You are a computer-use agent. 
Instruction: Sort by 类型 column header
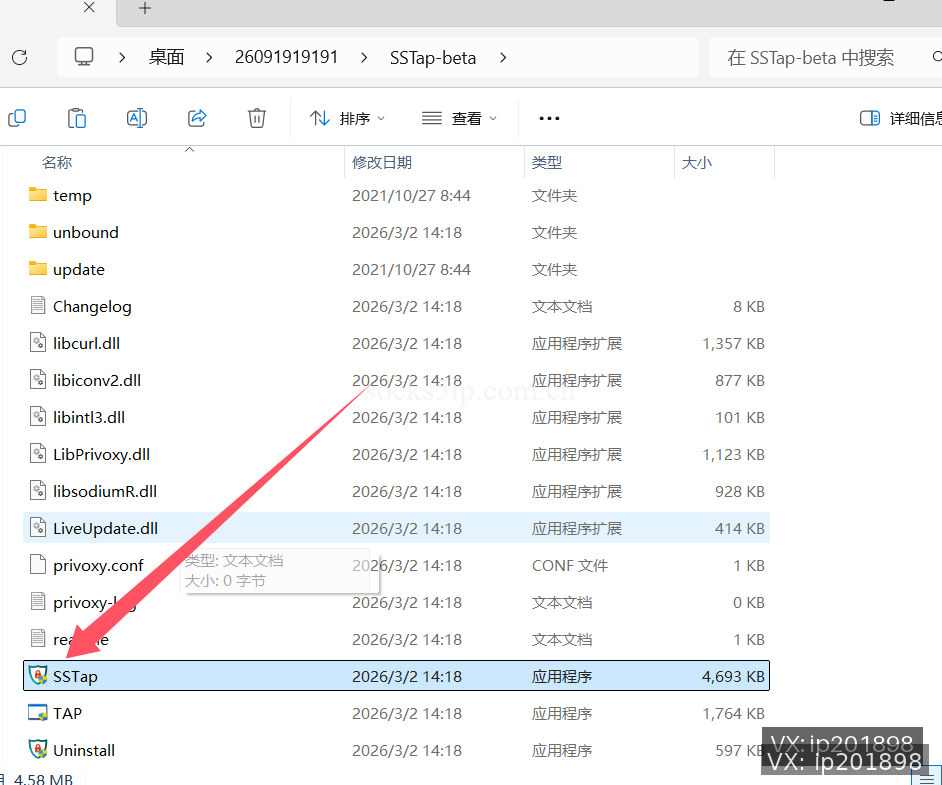click(x=547, y=162)
